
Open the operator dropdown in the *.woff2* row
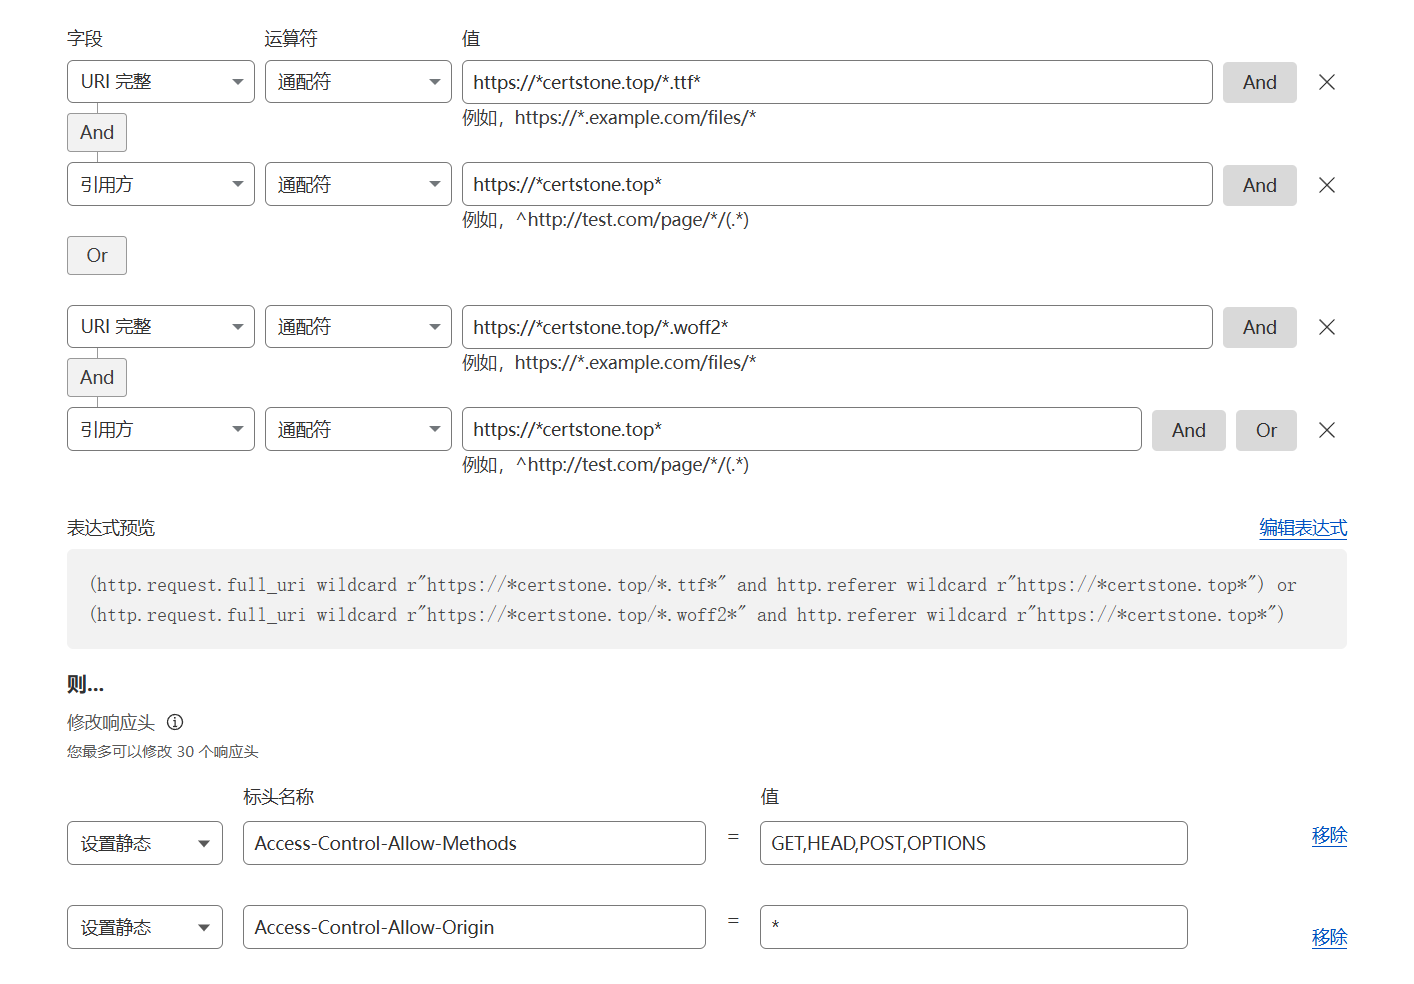coord(357,327)
